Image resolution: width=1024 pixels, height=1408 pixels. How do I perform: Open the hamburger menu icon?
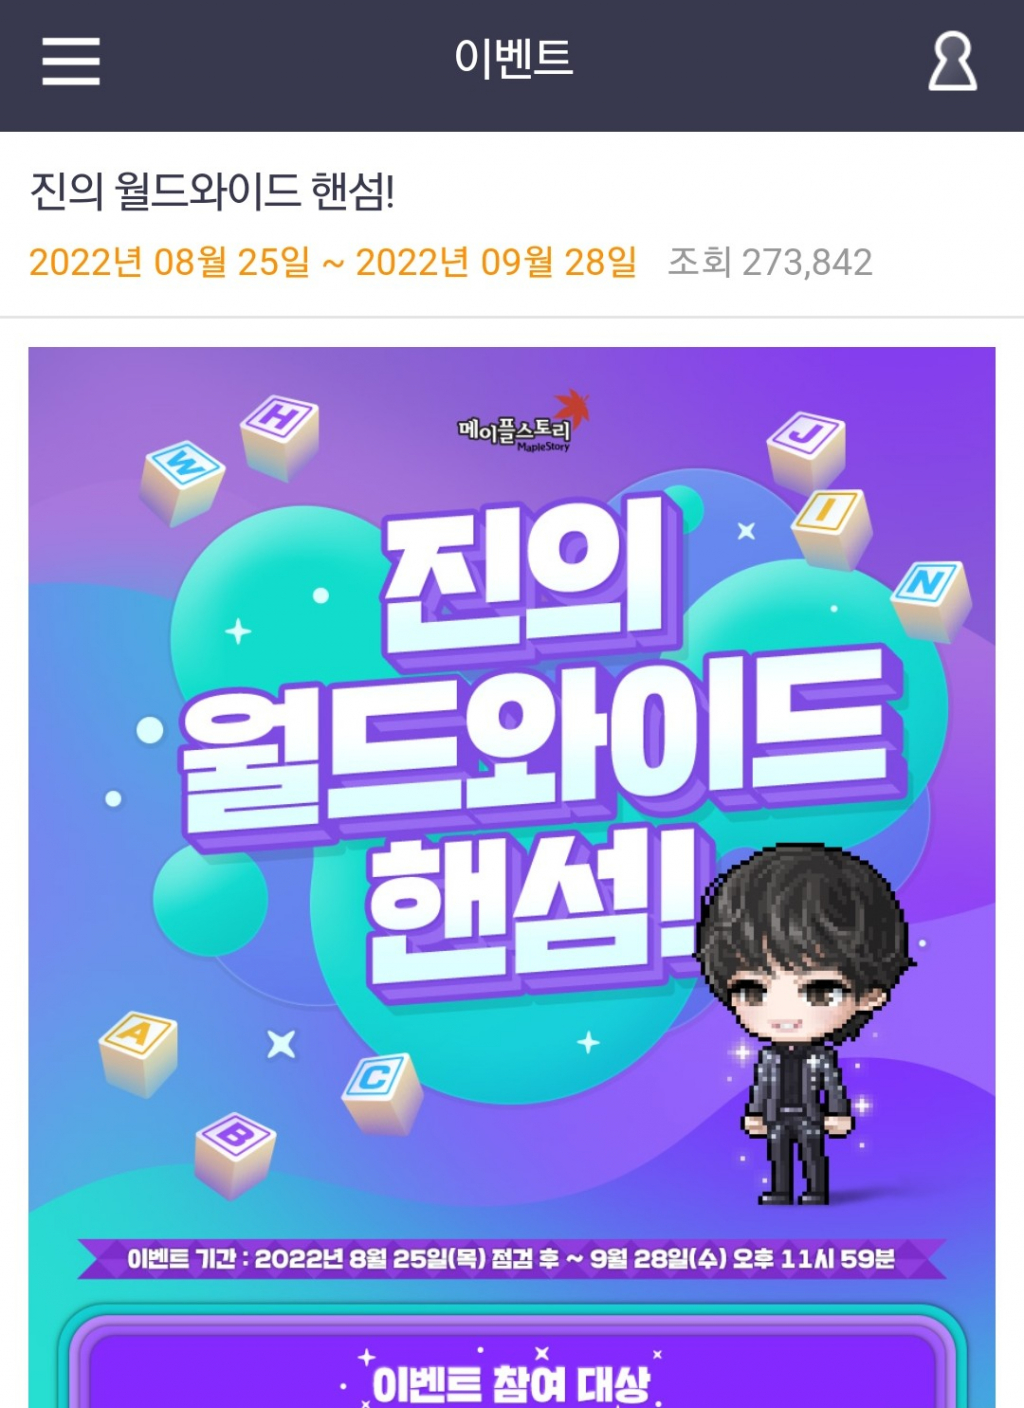point(71,61)
